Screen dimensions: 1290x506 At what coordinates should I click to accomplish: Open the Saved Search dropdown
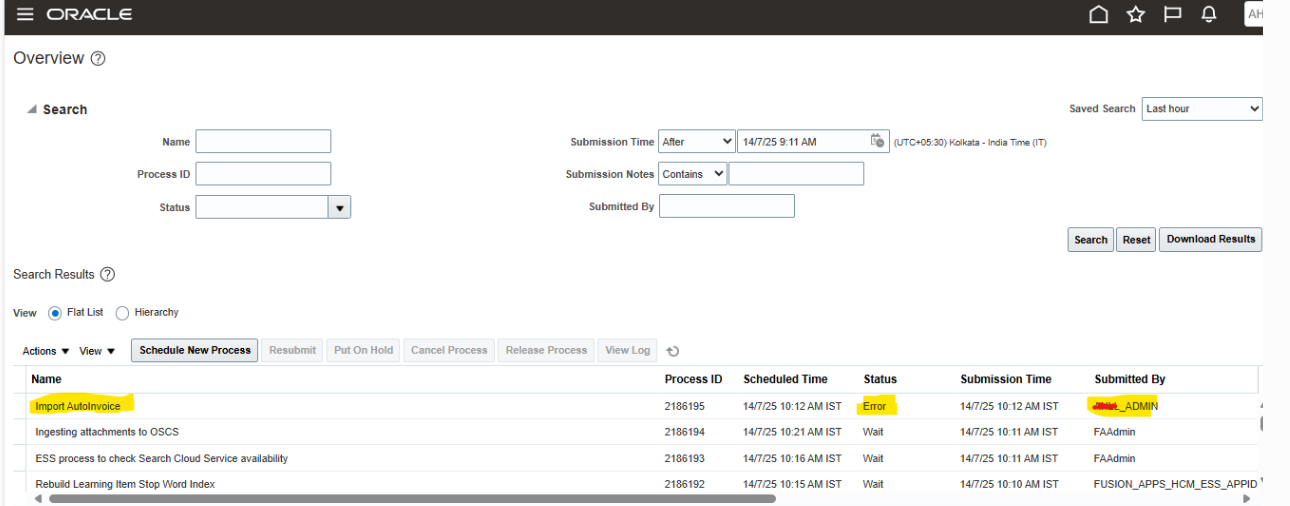tap(1202, 108)
